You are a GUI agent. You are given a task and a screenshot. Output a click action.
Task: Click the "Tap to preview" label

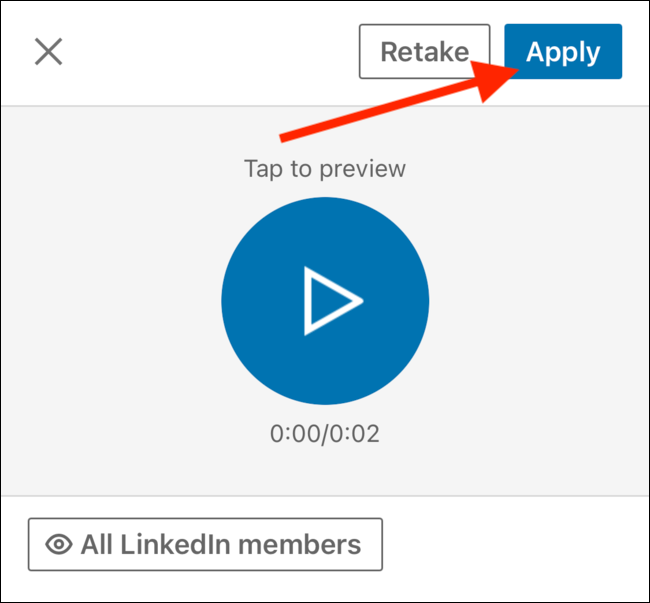(x=325, y=168)
